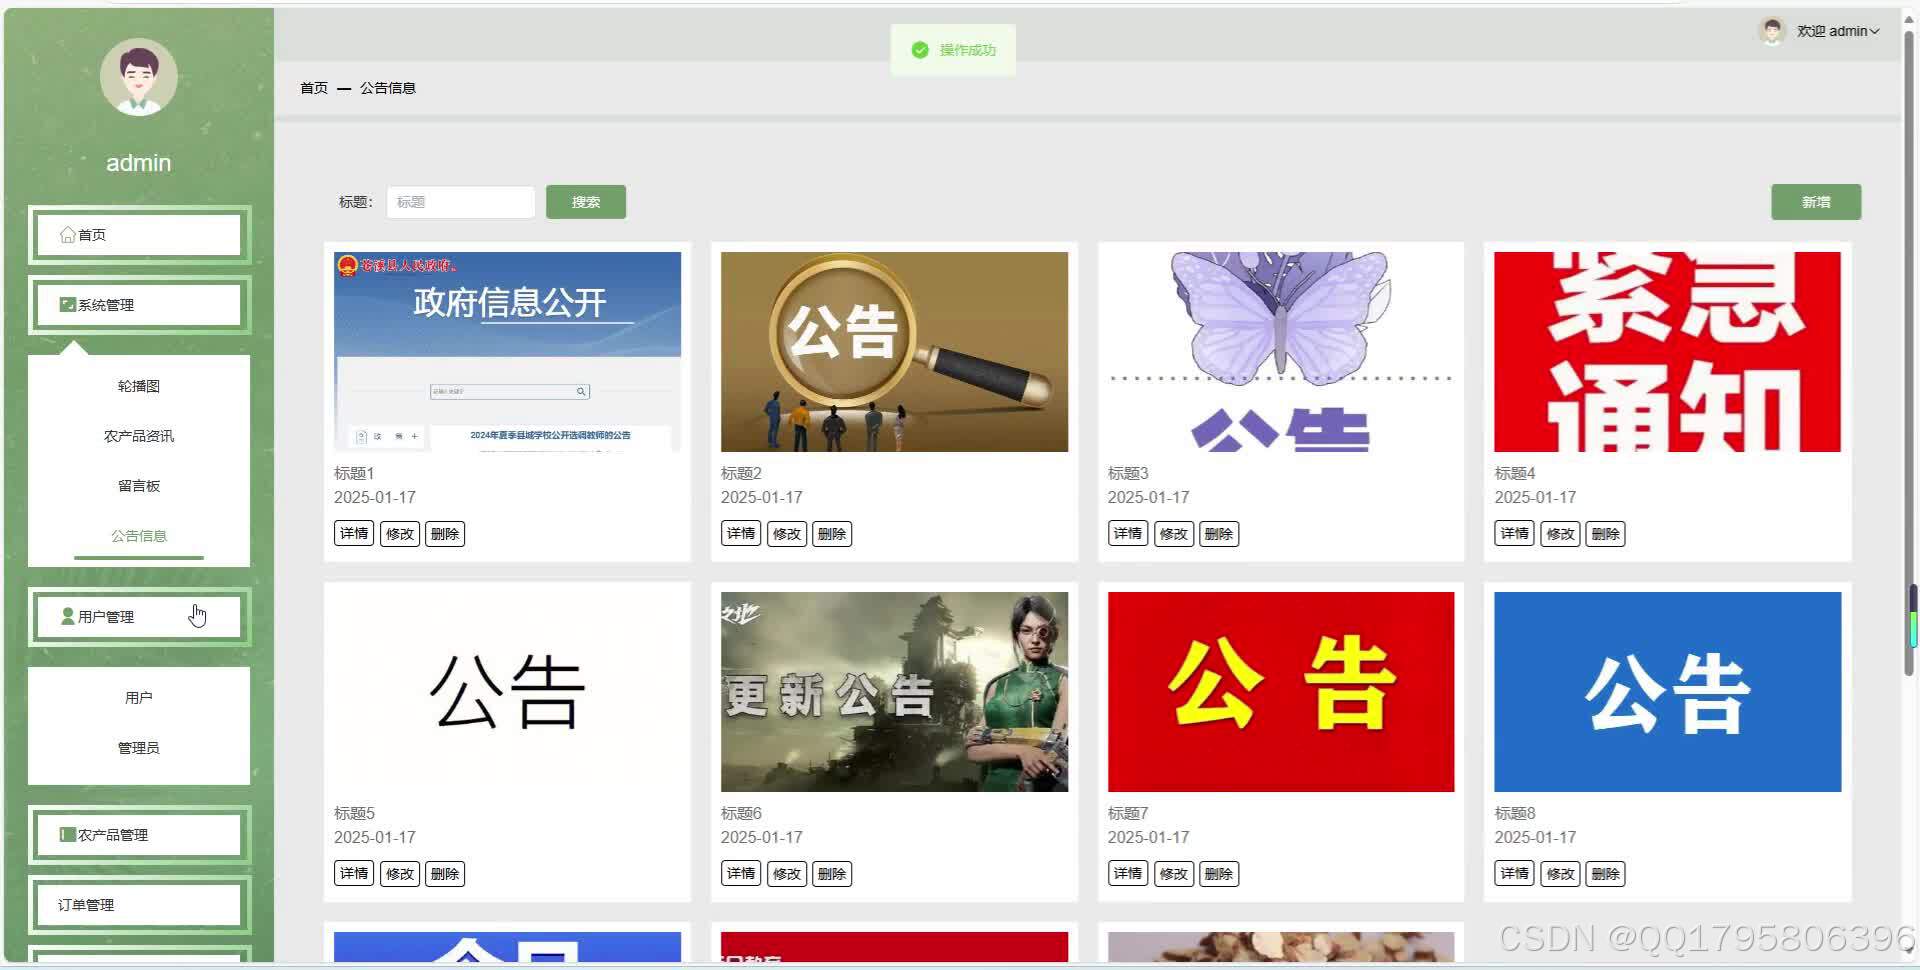Viewport: 1920px width, 970px height.
Task: Collapse the 用户管理 submenu
Action: pyautogui.click(x=138, y=616)
